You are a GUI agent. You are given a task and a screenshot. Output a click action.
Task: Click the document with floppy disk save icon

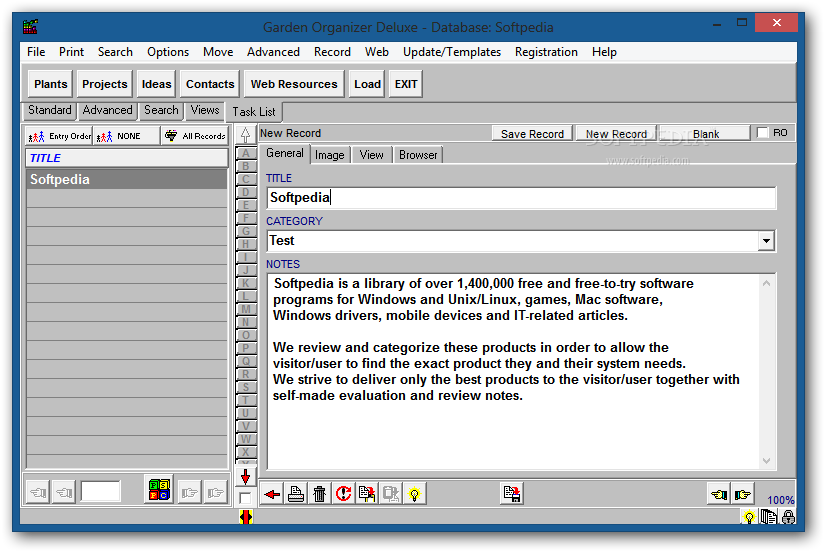pyautogui.click(x=511, y=494)
